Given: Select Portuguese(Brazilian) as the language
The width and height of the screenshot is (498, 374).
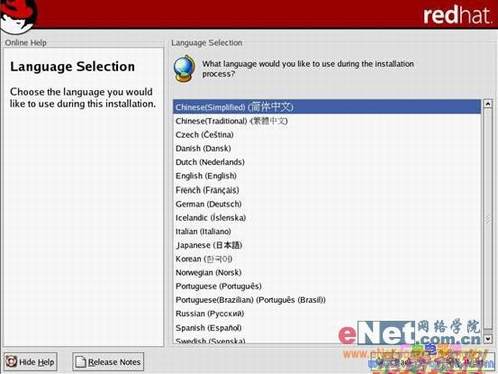Looking at the screenshot, I should (x=327, y=300).
